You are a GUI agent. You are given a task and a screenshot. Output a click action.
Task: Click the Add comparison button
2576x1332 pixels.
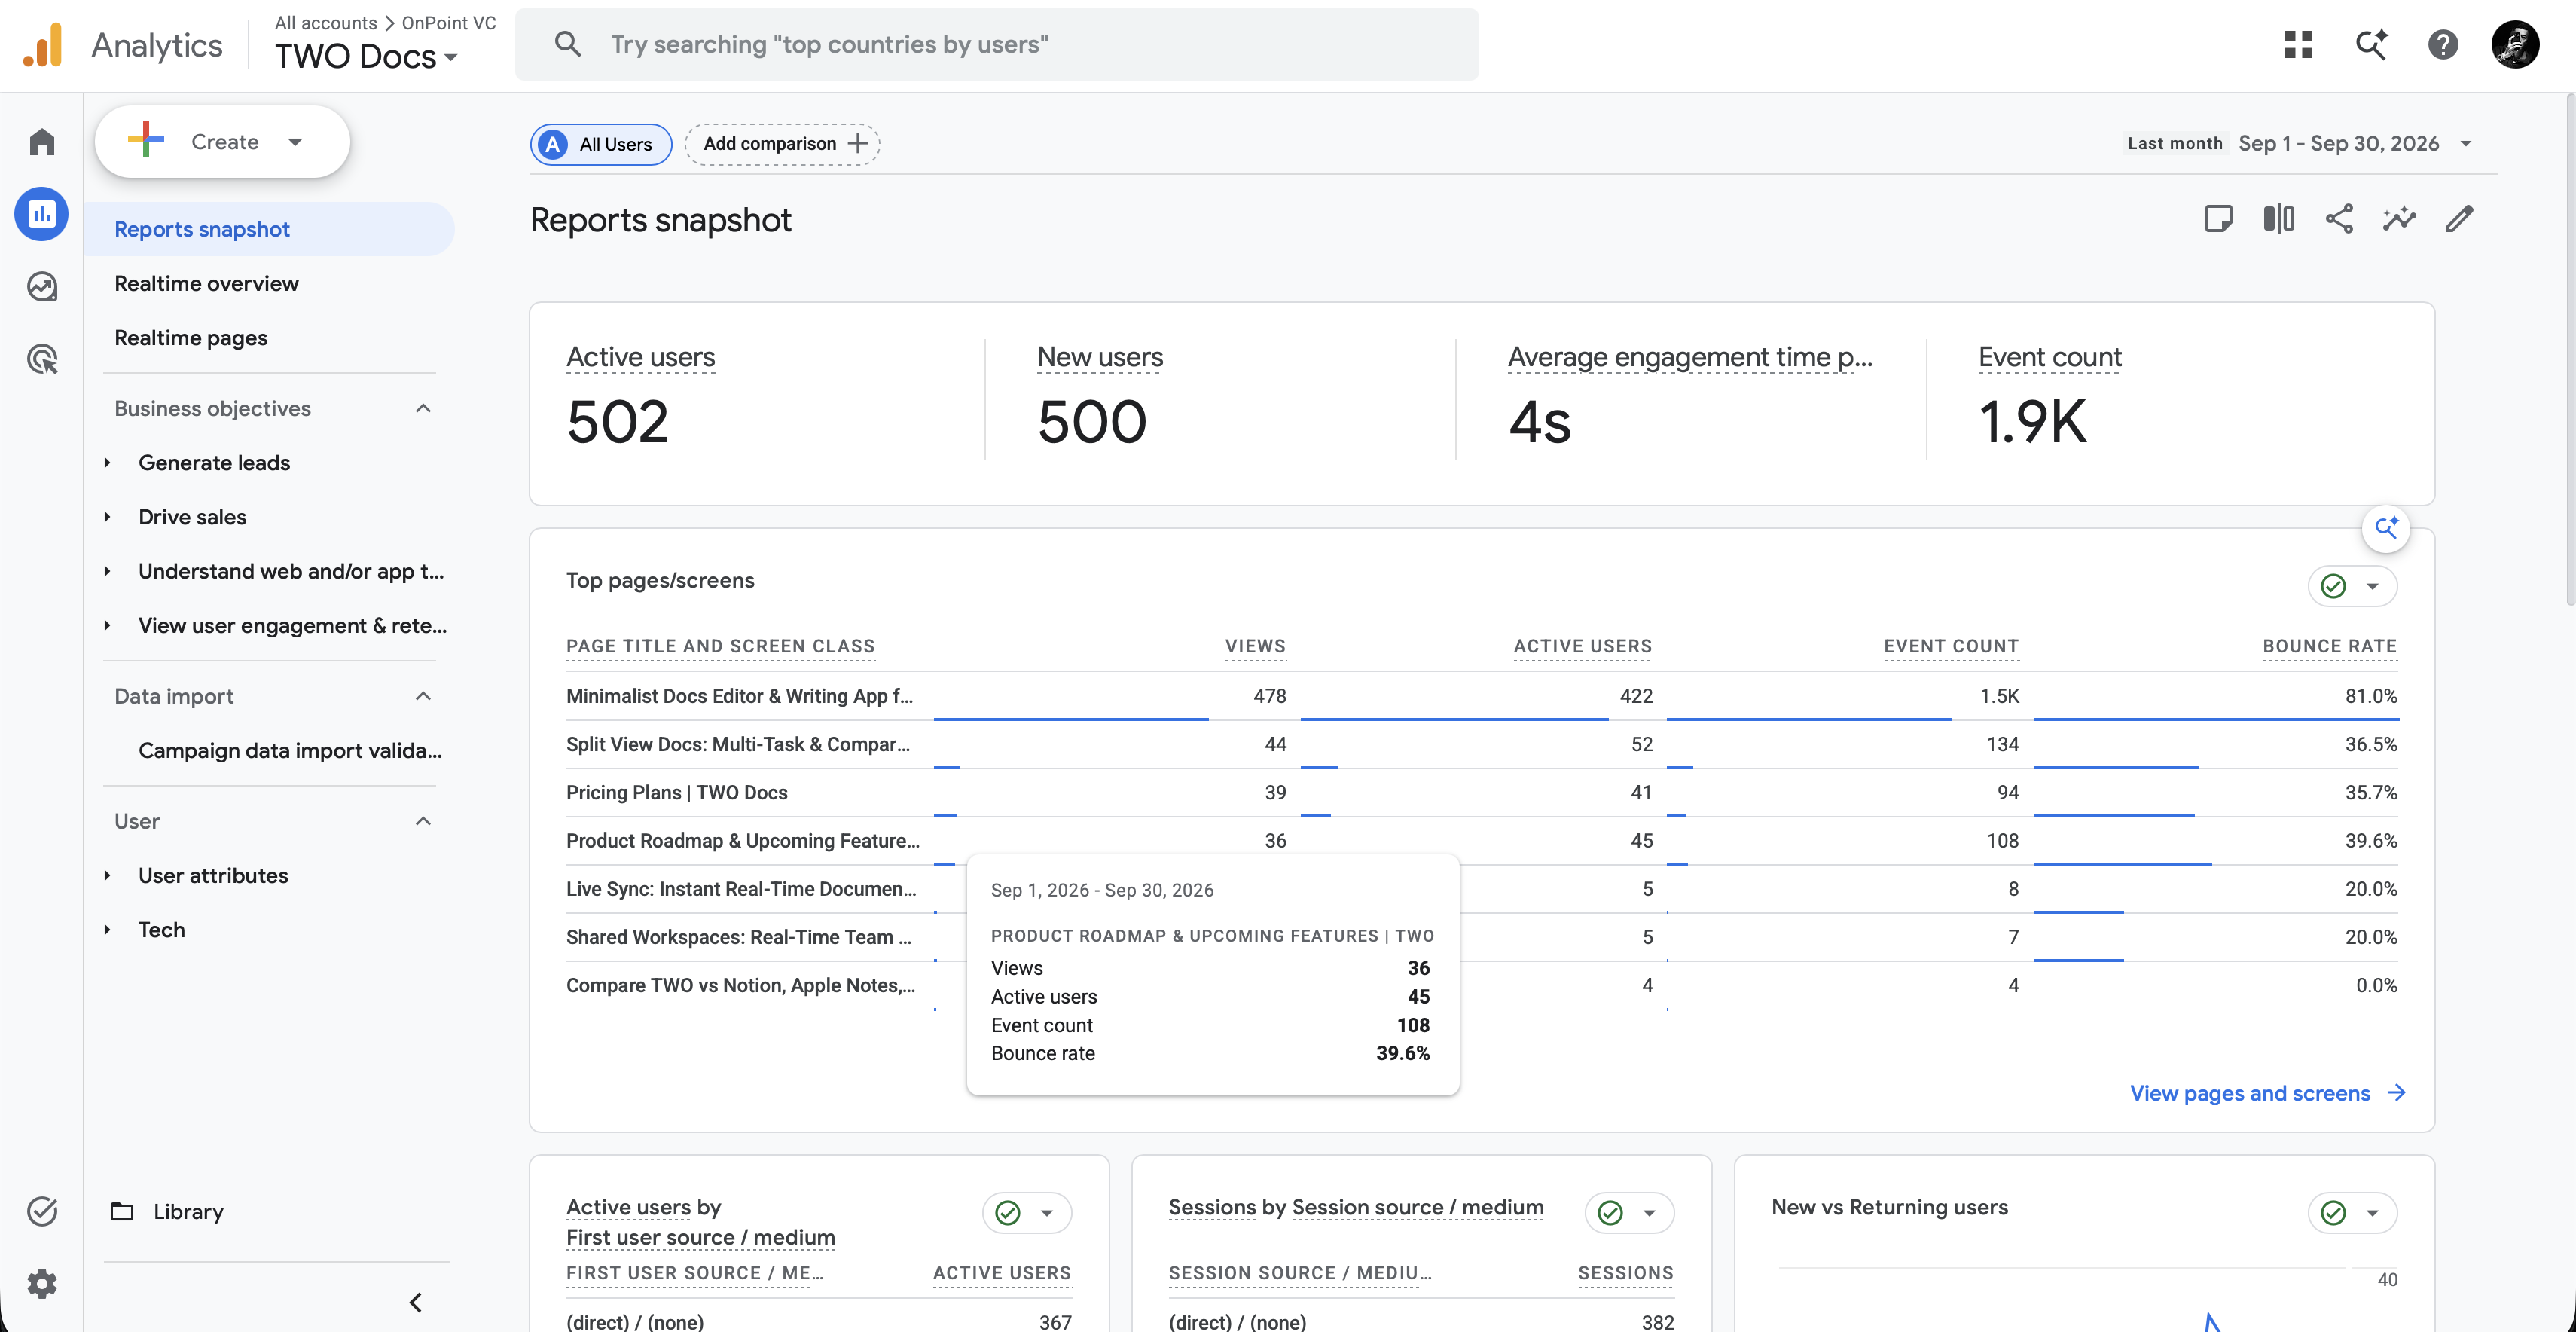(x=782, y=144)
